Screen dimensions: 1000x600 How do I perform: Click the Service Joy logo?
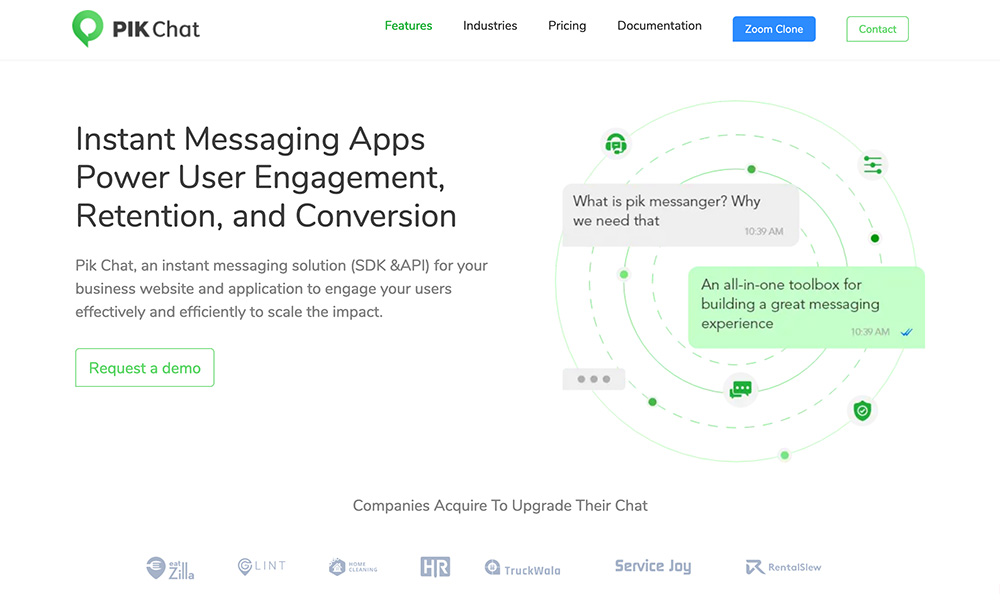[652, 566]
